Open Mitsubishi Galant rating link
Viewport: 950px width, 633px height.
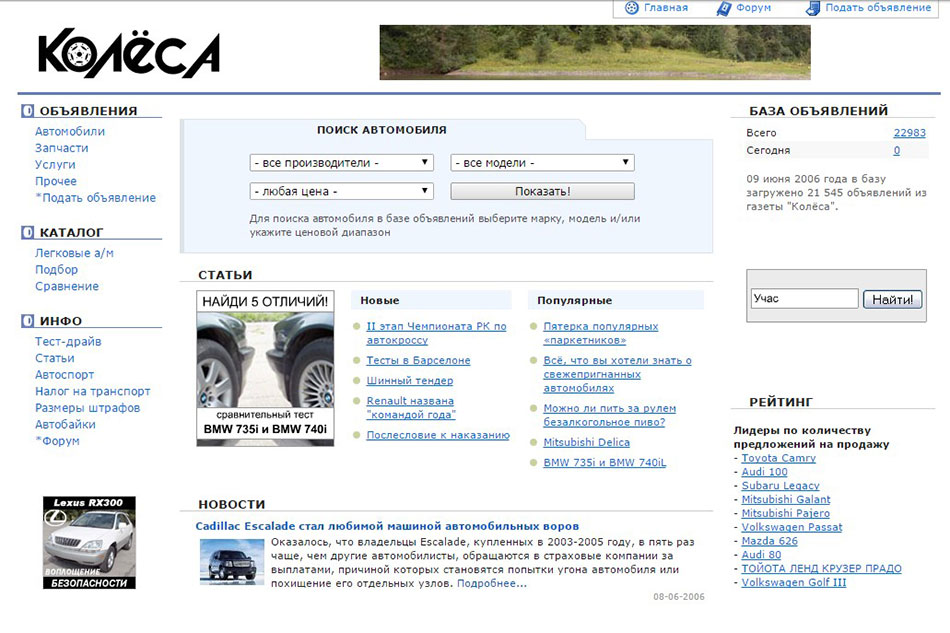[786, 500]
